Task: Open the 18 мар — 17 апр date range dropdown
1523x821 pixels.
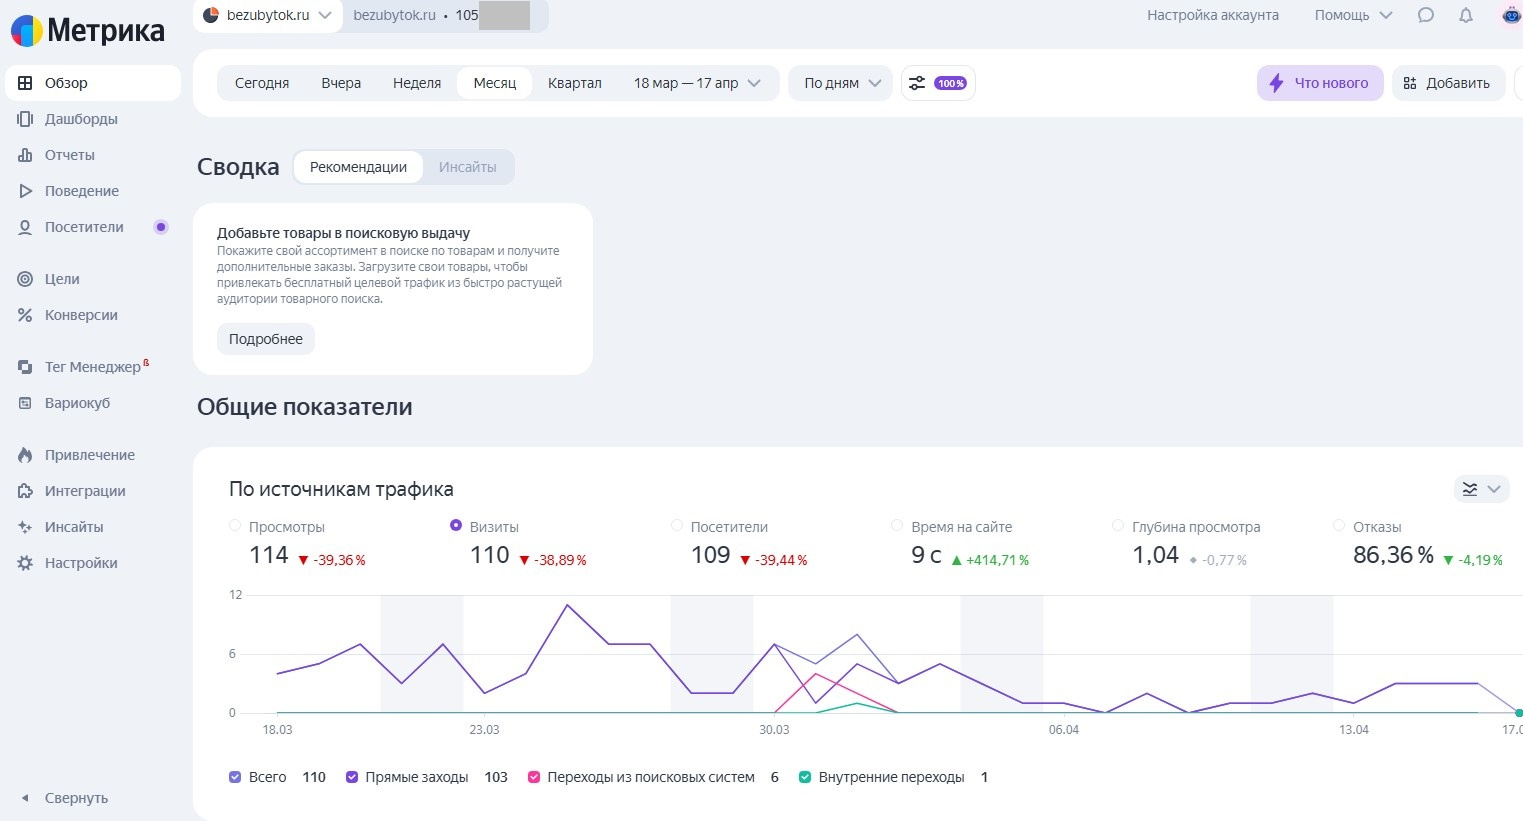Action: click(x=697, y=83)
